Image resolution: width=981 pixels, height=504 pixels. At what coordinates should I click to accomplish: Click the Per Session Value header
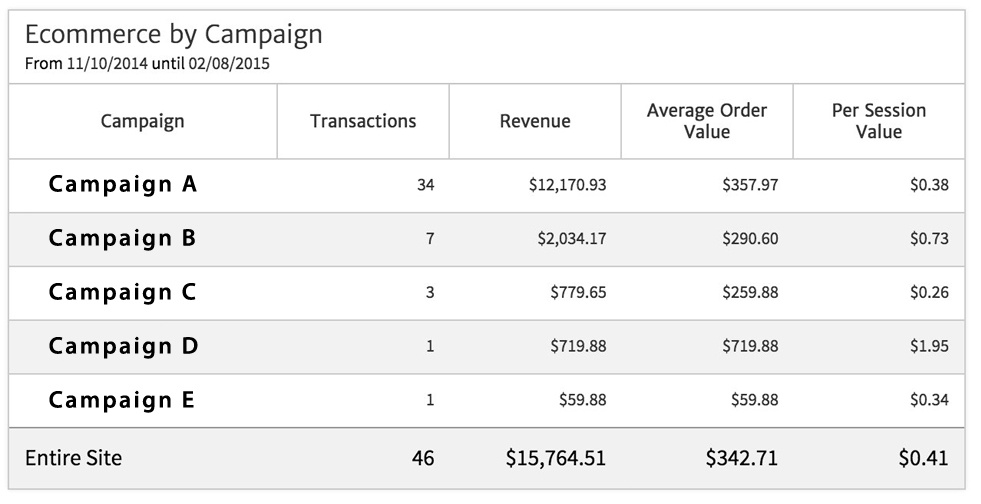[x=879, y=121]
